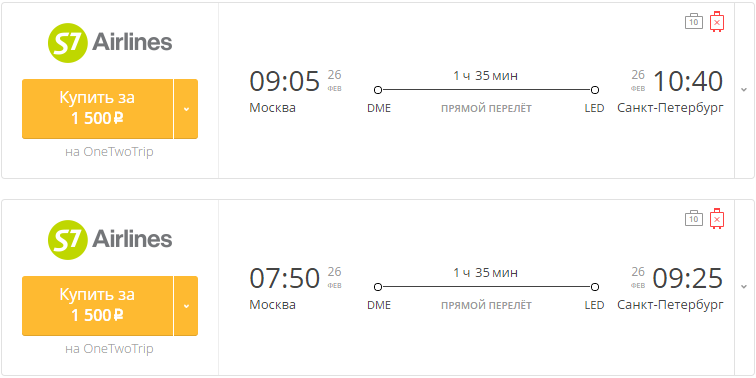This screenshot has width=756, height=378.
Task: Click the 09:25 arrival time
Action: click(688, 278)
